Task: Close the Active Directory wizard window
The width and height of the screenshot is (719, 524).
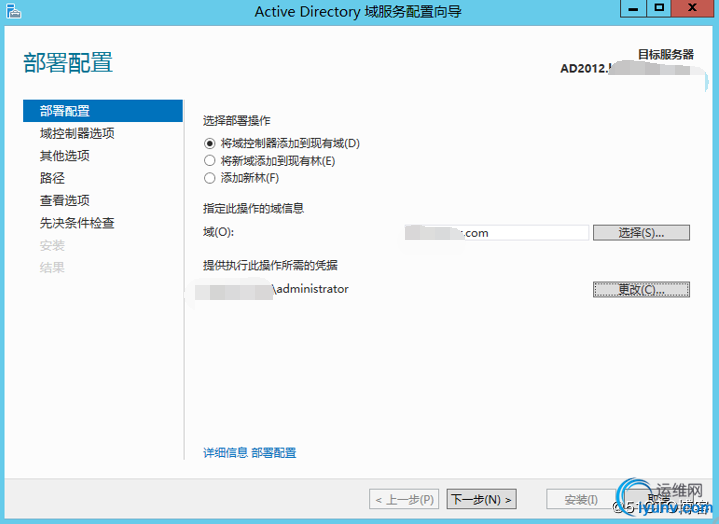Action: coord(692,8)
